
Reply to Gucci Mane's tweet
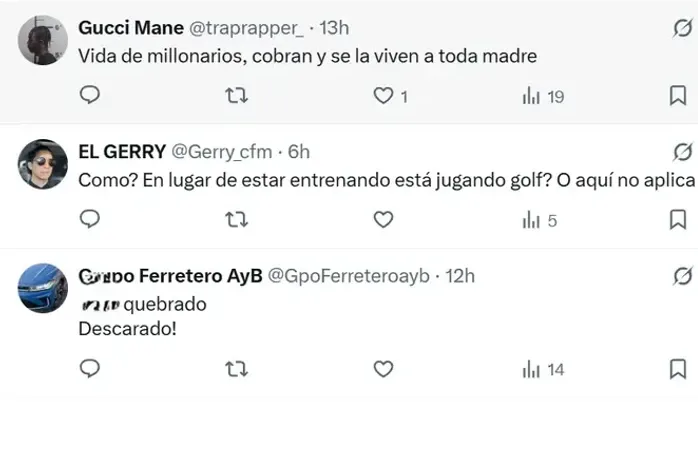coord(89,96)
